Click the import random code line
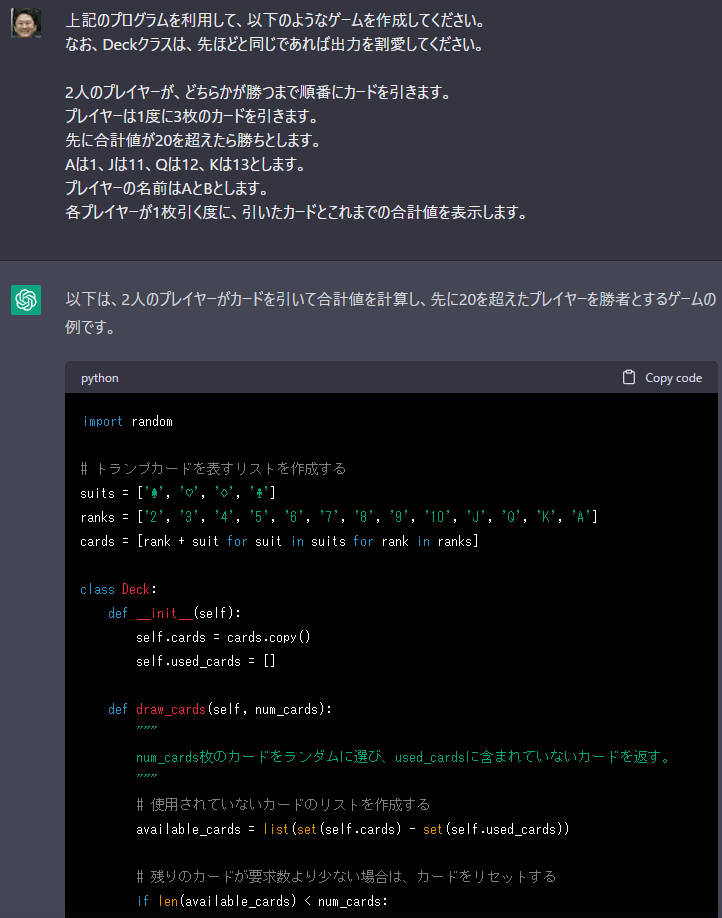722x918 pixels. tap(128, 422)
